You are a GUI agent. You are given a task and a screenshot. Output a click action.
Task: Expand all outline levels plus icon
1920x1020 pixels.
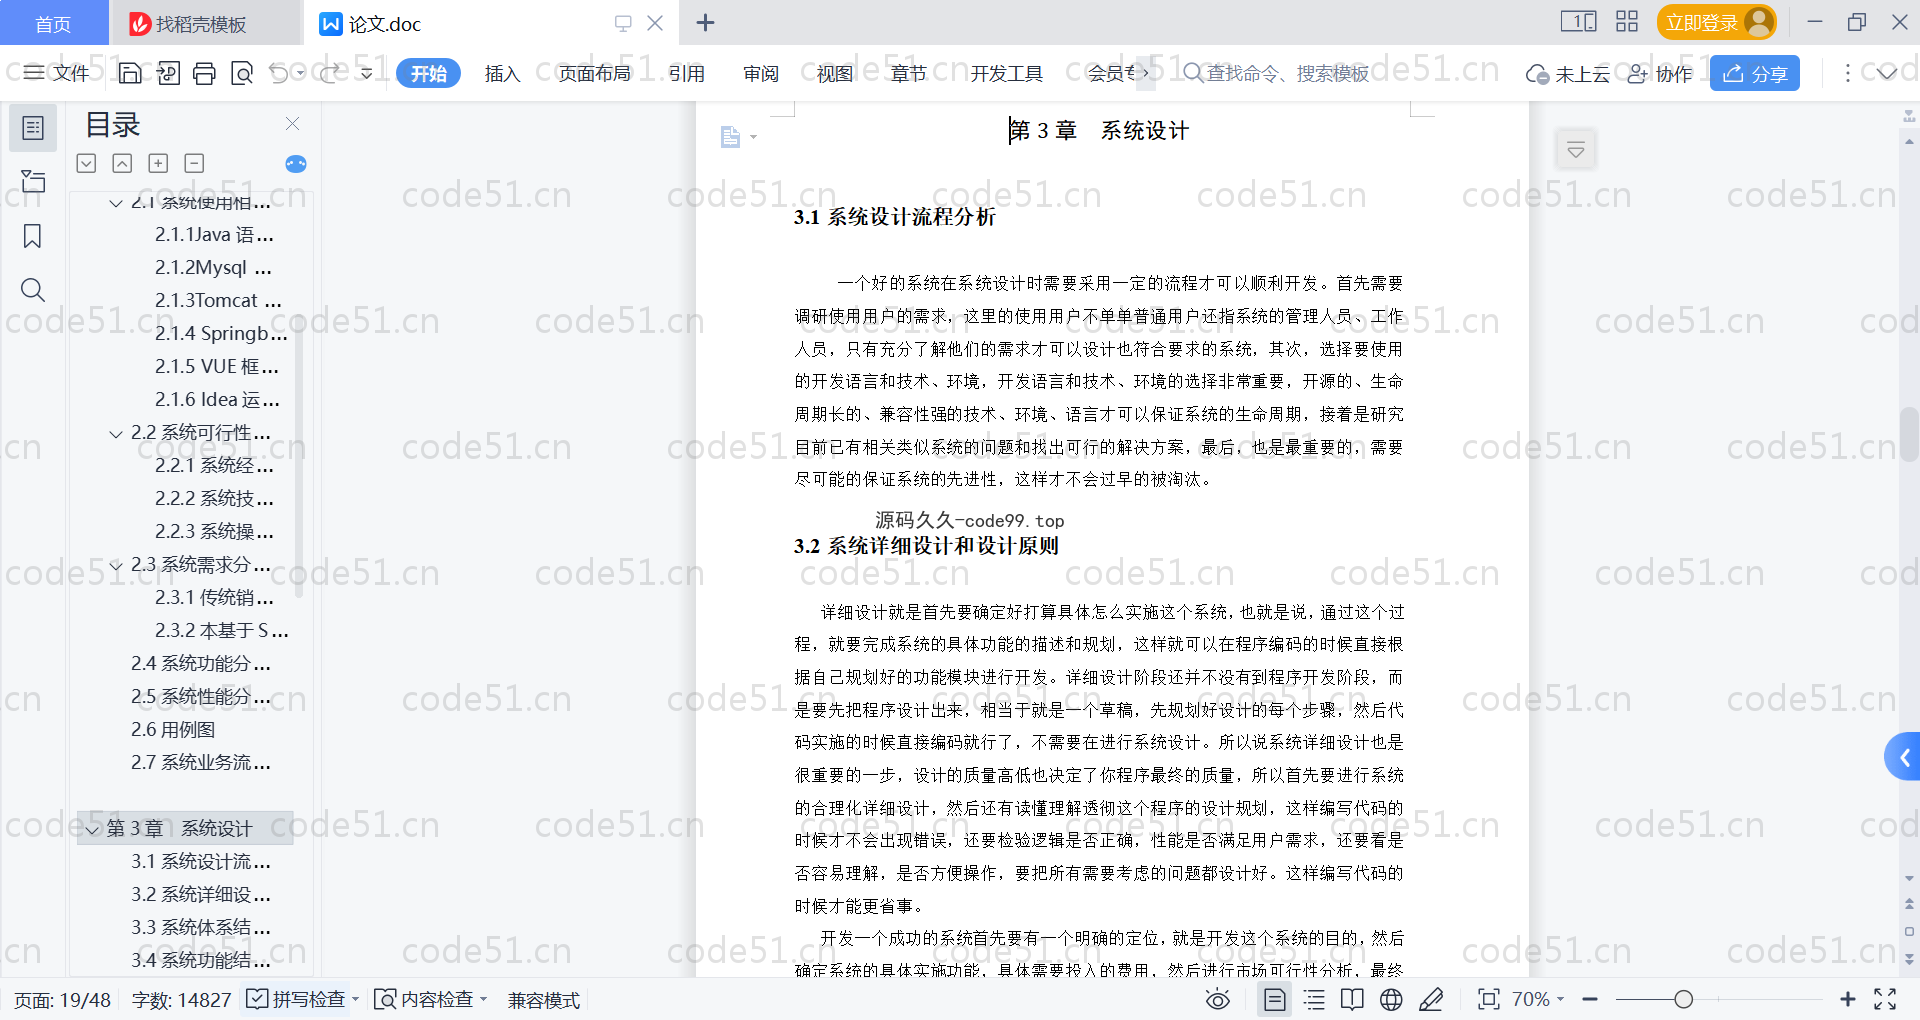[x=158, y=163]
